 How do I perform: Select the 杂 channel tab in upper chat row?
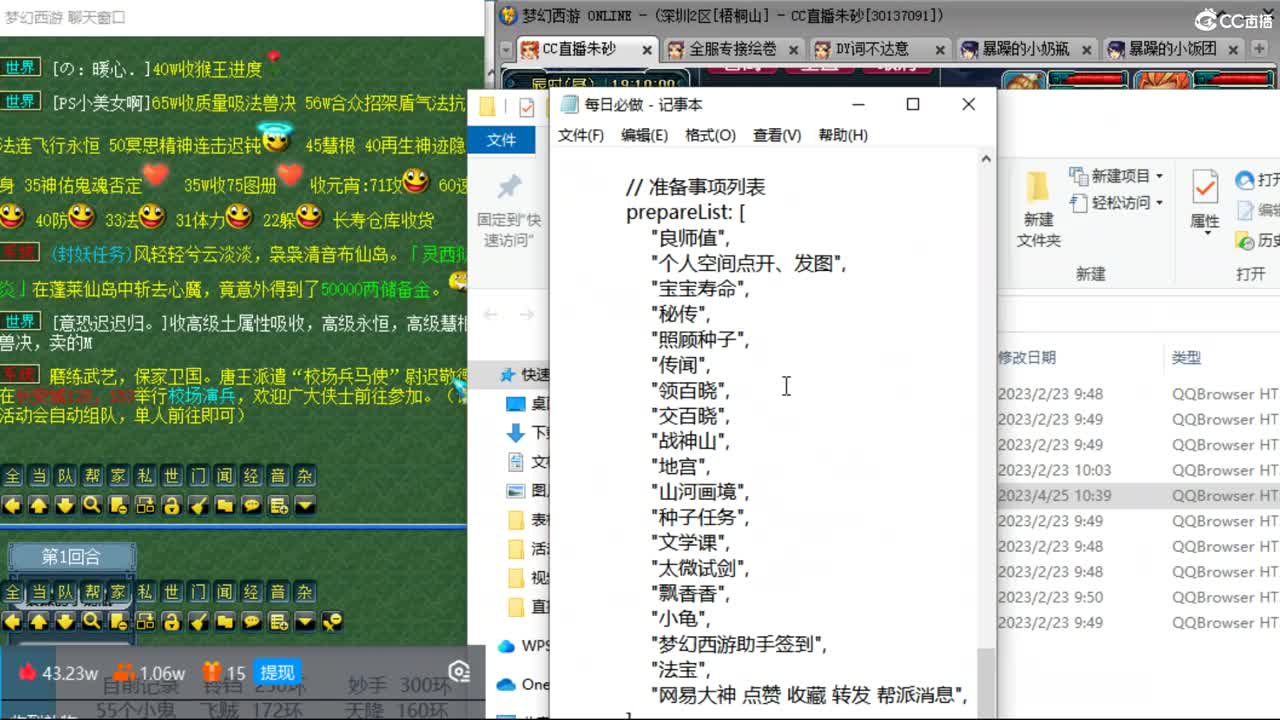(305, 477)
